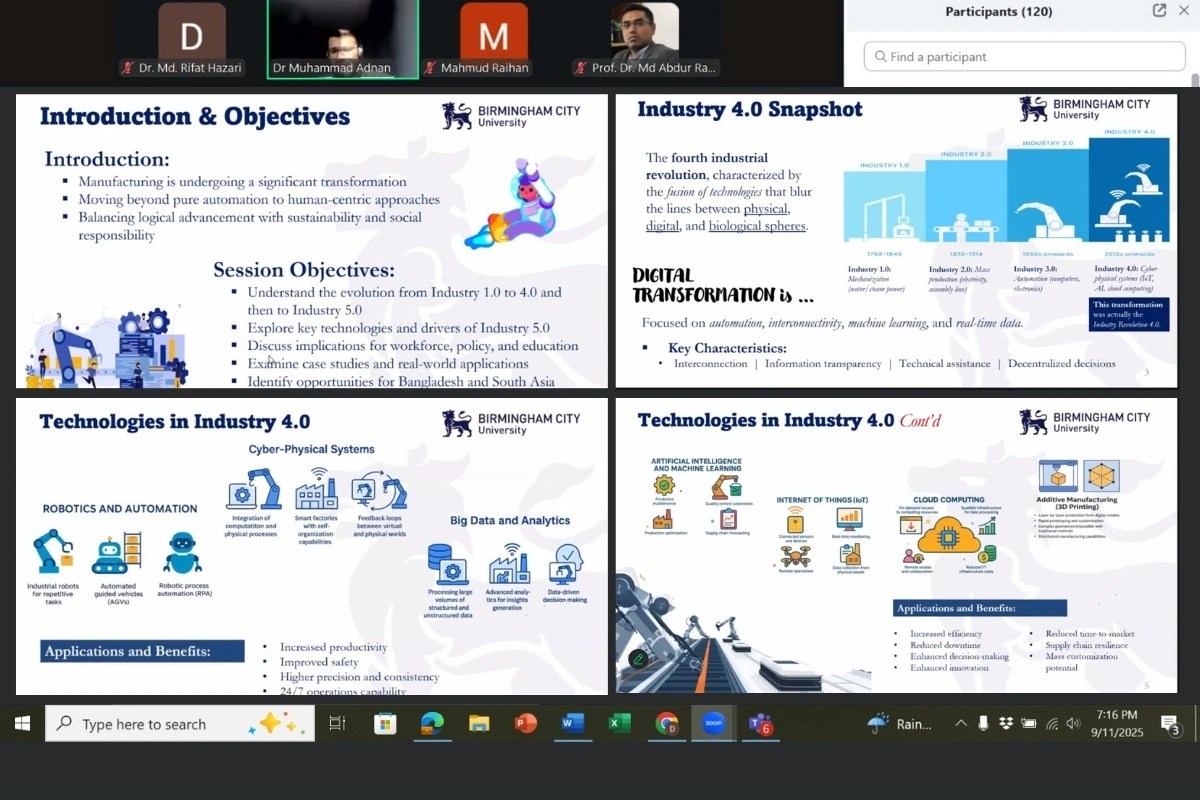Expand the hidden system tray icons
Viewport: 1200px width, 800px height.
(961, 723)
